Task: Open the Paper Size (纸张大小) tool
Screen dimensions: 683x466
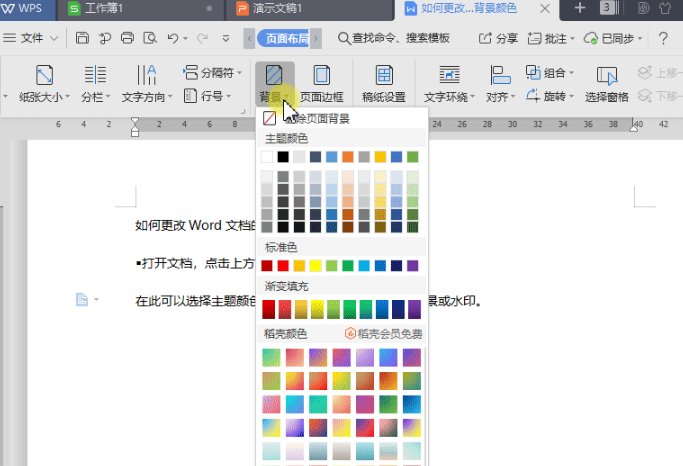Action: [44, 84]
